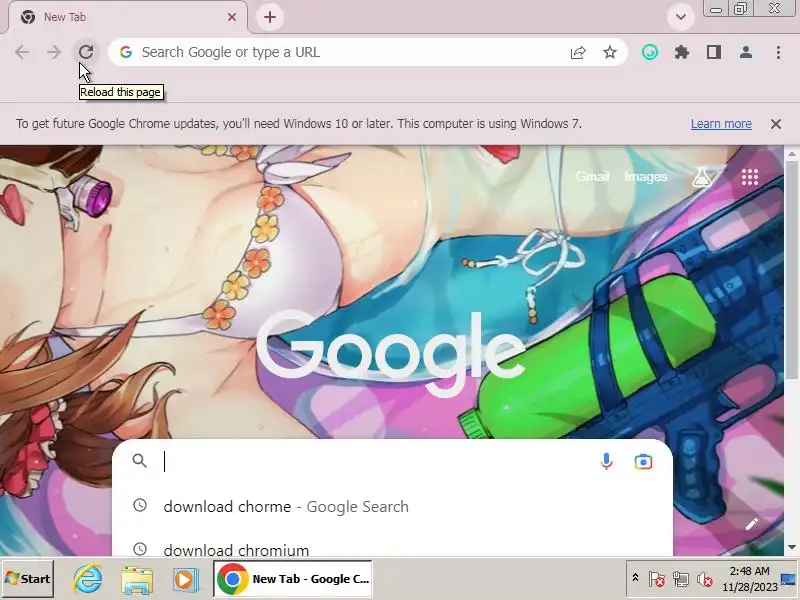Expand the tab search dropdown arrow
800x600 pixels.
click(x=681, y=17)
